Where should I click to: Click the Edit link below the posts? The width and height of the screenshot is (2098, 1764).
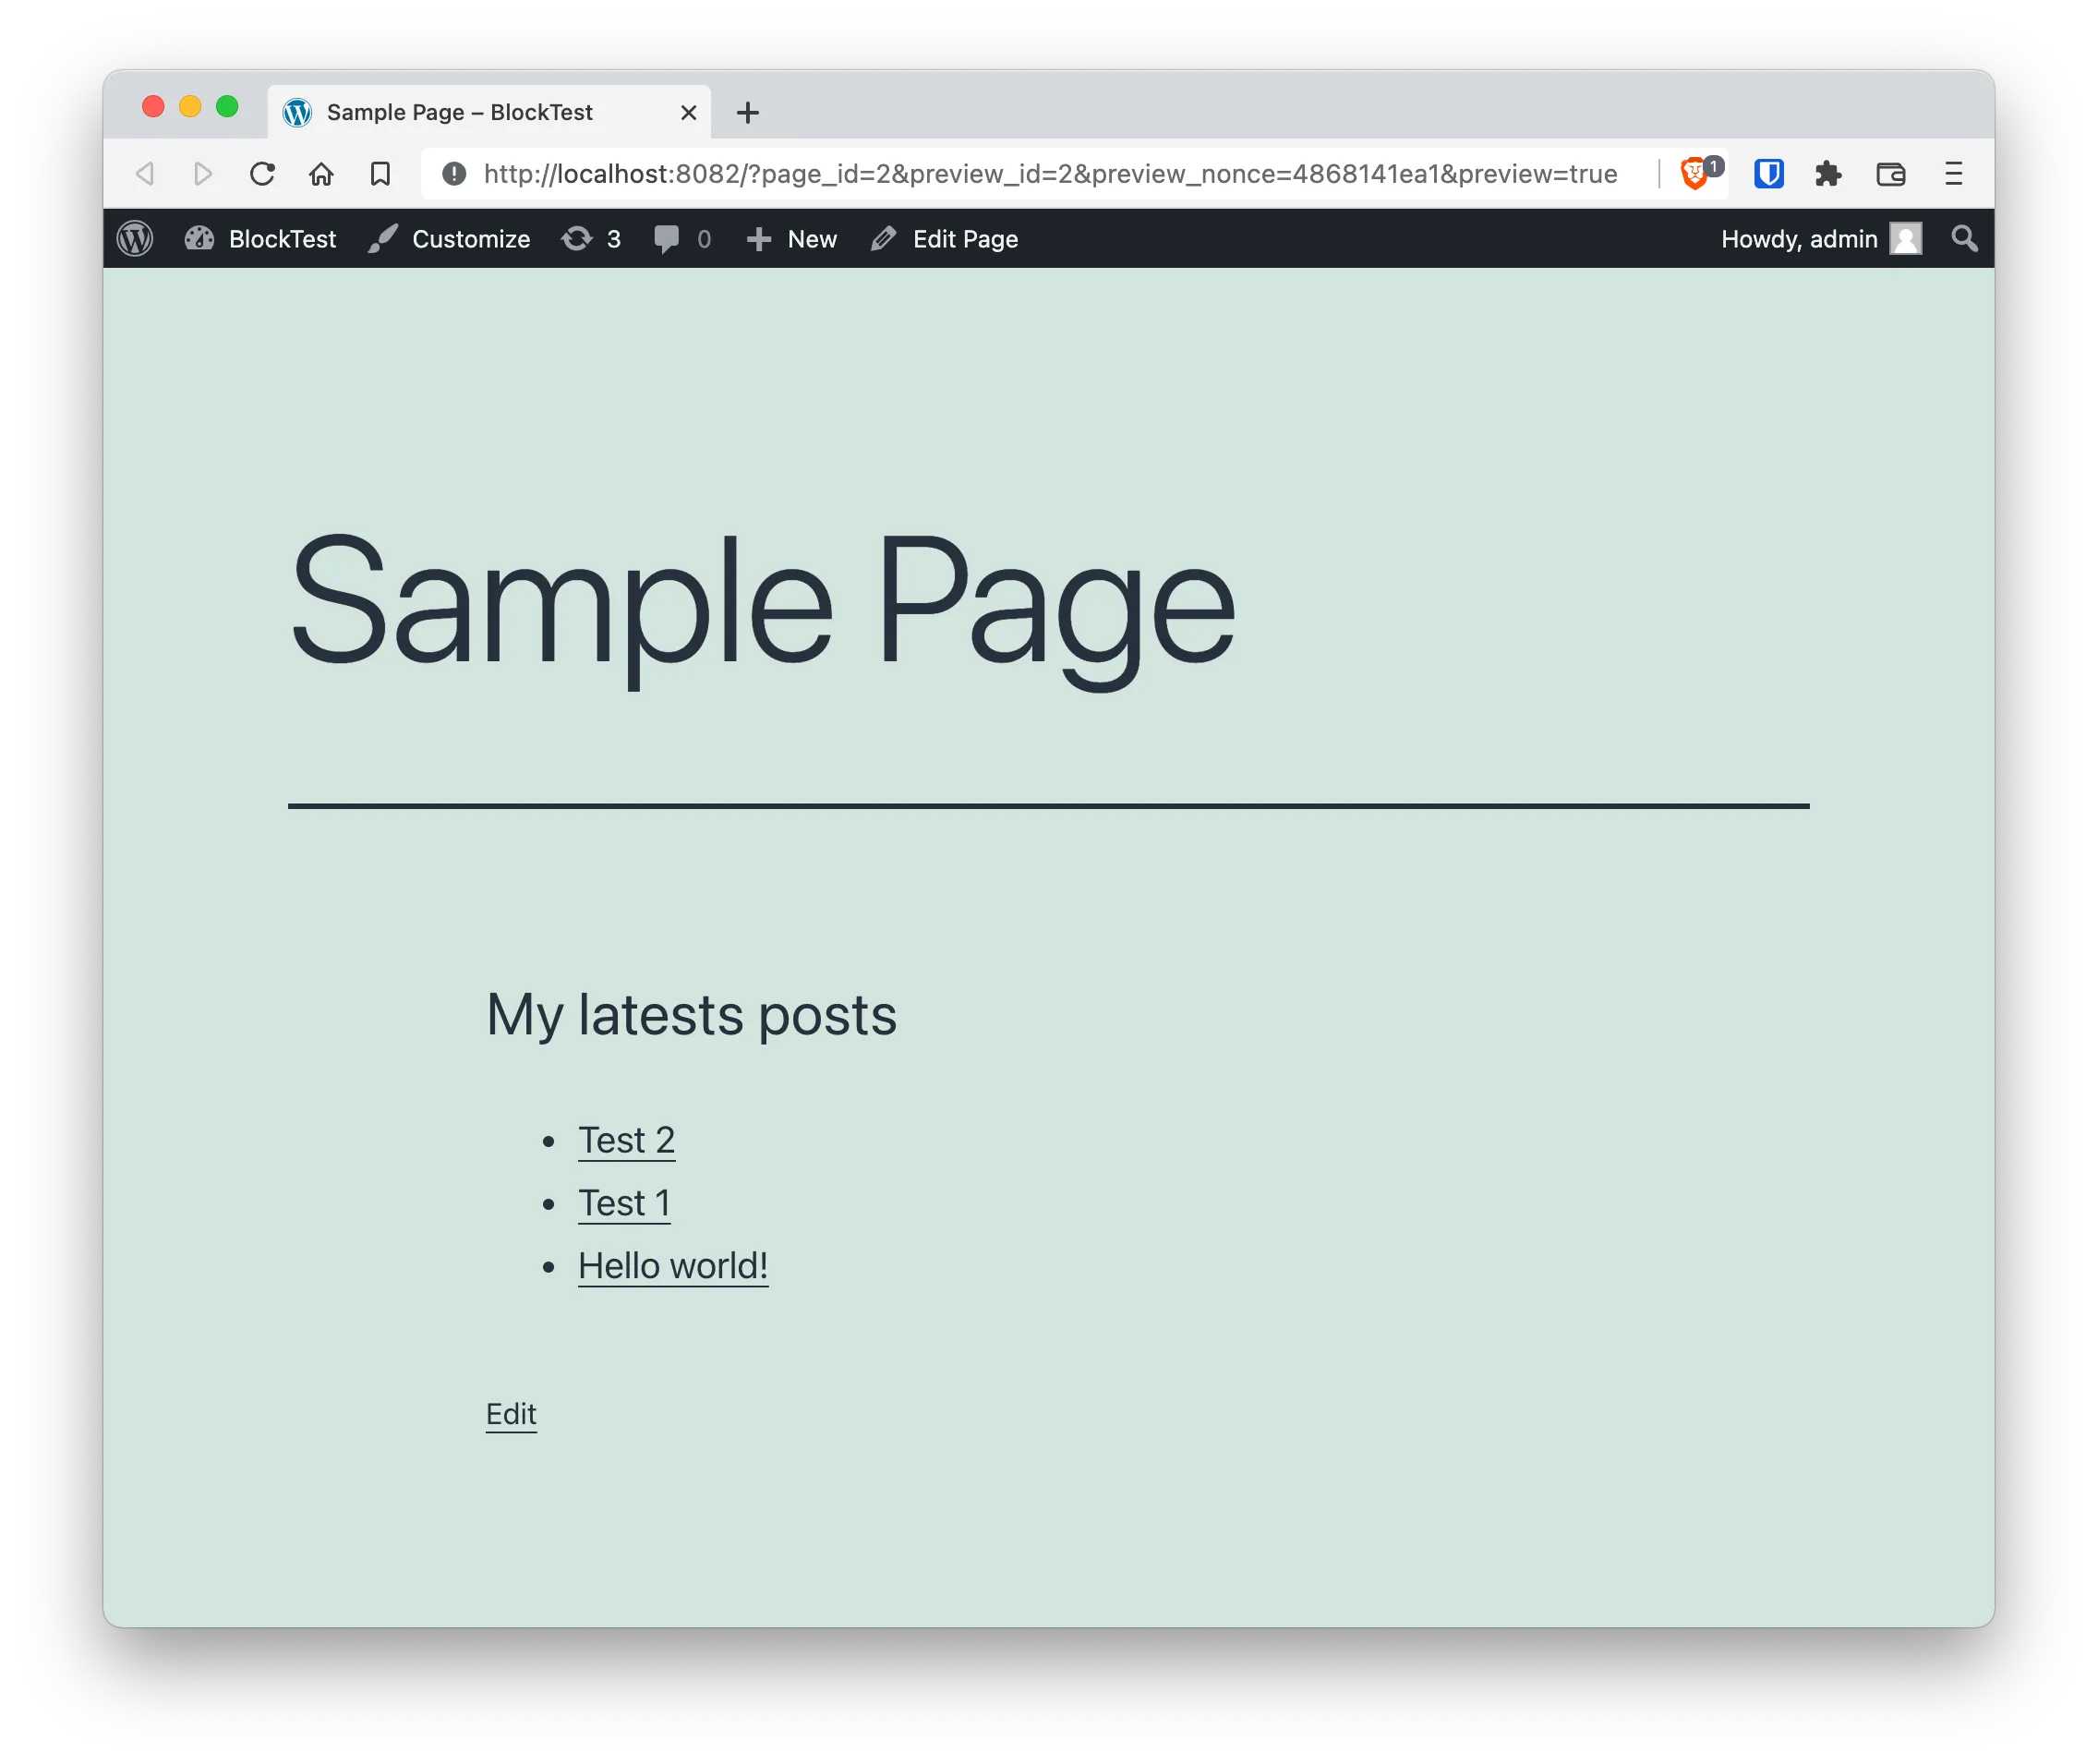coord(511,1414)
